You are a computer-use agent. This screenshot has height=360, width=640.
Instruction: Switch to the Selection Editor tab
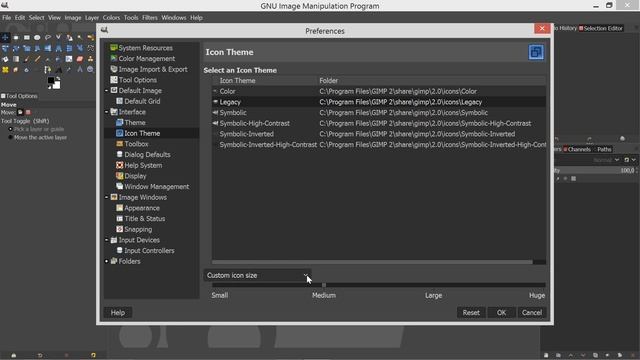(x=601, y=28)
